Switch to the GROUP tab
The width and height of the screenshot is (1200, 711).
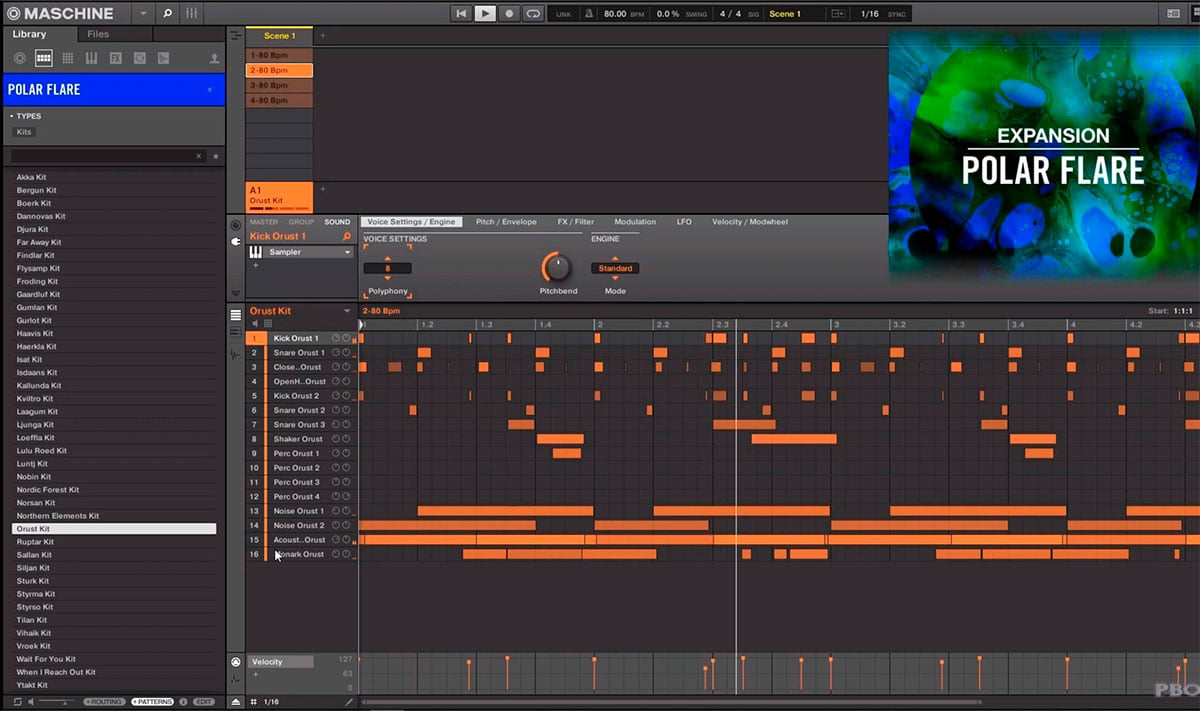pos(301,222)
